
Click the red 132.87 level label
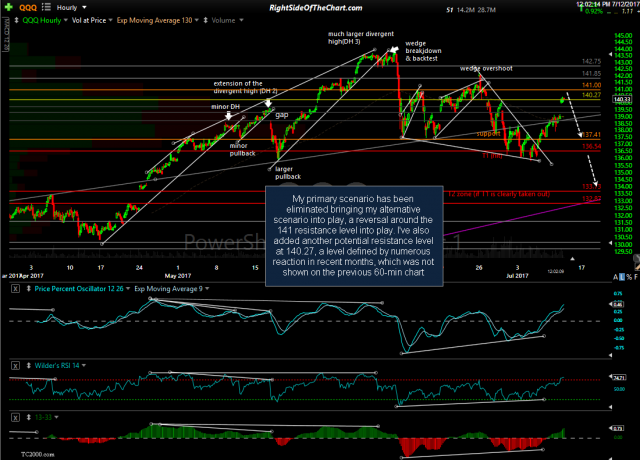pos(591,198)
